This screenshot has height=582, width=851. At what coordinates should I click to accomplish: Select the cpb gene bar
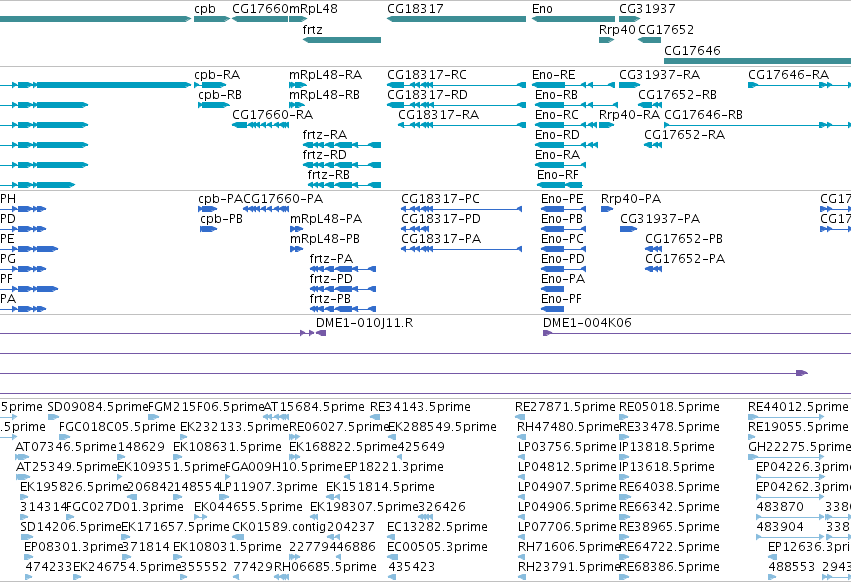tap(212, 19)
